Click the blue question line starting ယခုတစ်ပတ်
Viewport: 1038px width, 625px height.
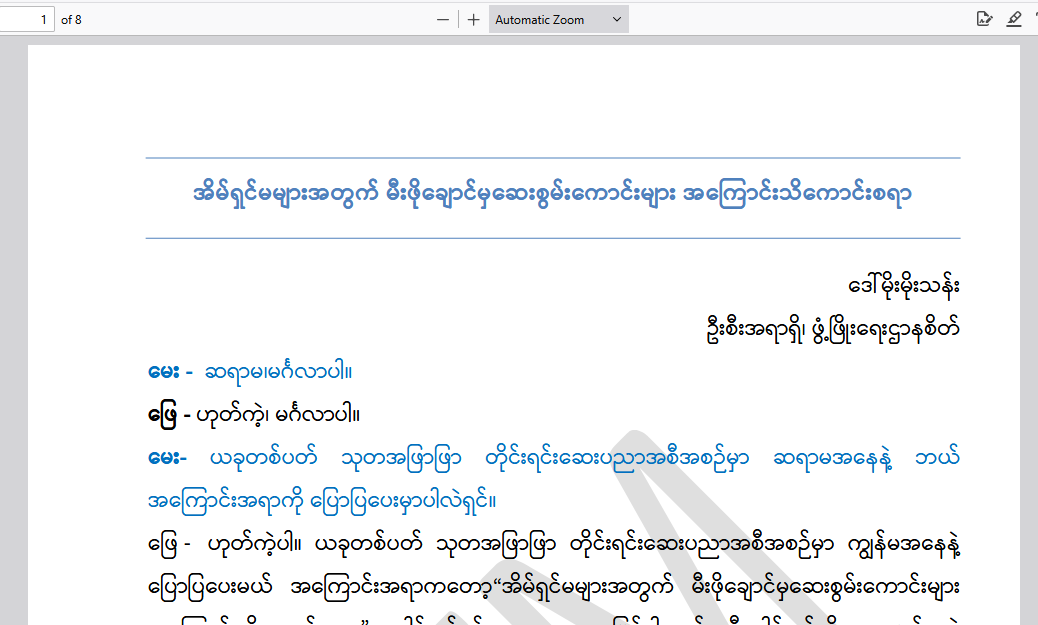[x=554, y=458]
